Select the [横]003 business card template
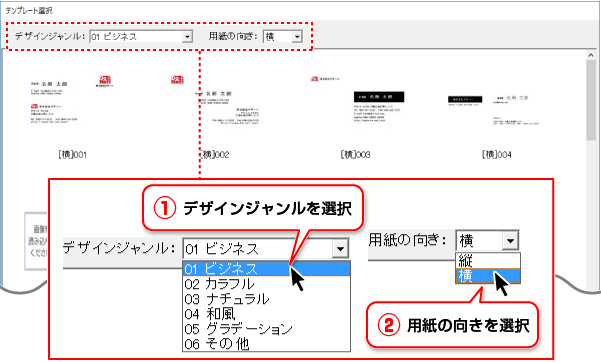601x362 pixels. (x=355, y=111)
